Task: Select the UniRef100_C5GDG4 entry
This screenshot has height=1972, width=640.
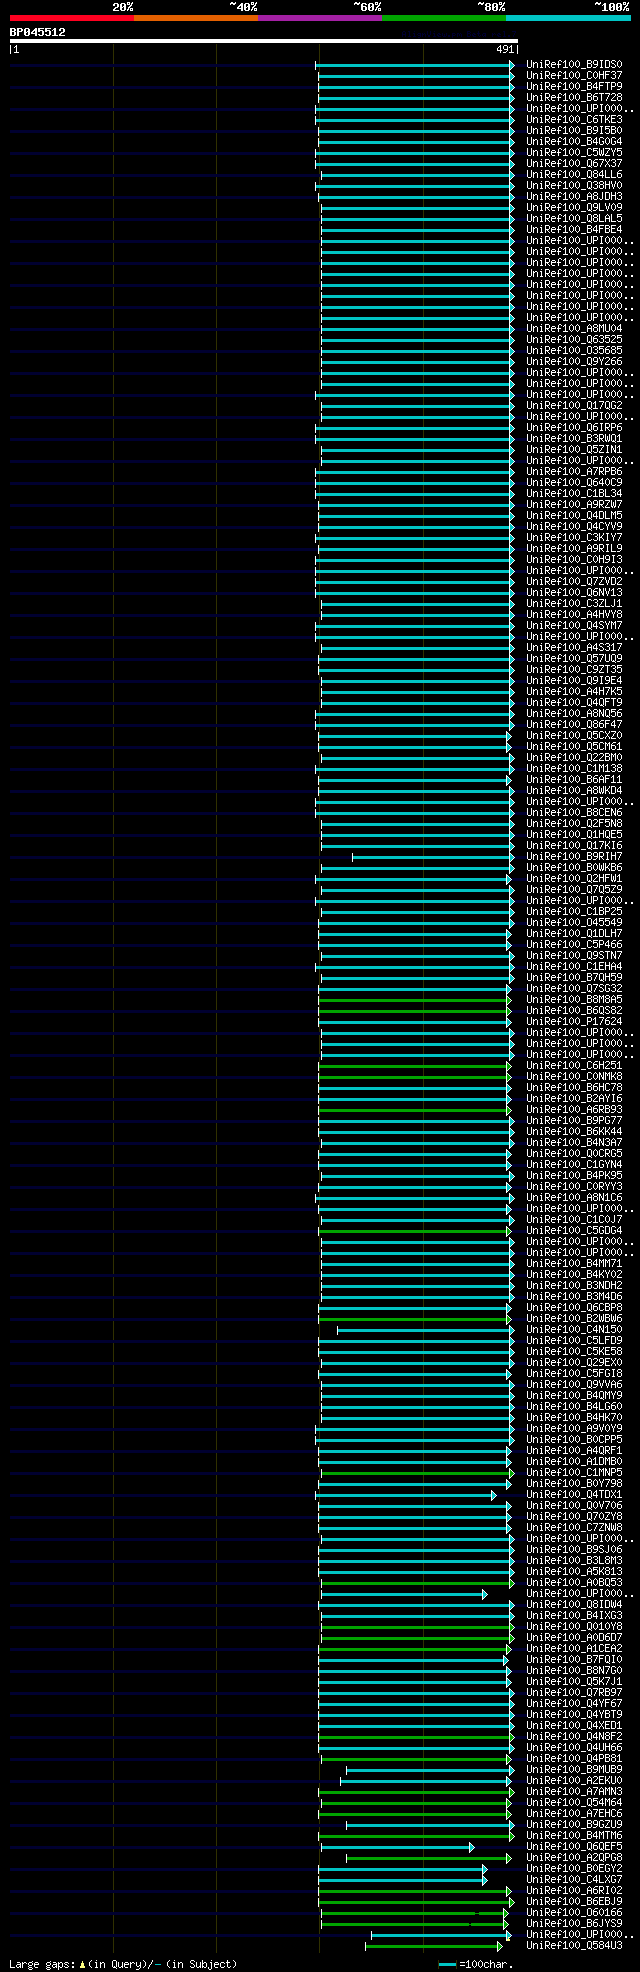Action: point(574,1231)
